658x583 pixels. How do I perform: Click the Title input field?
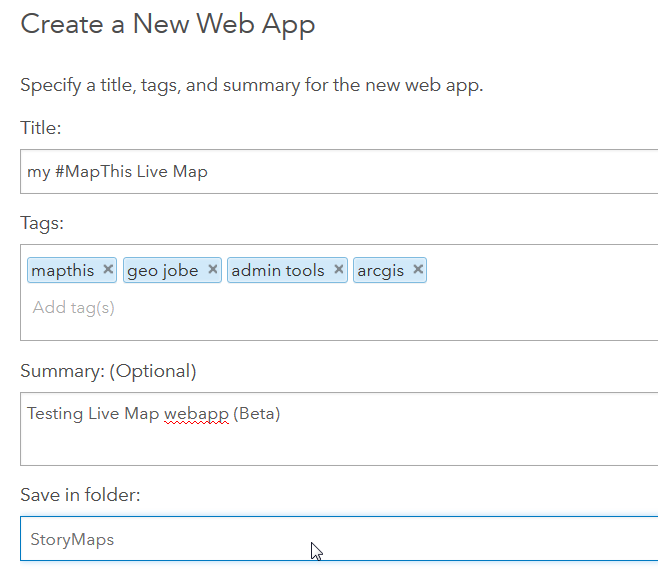point(340,172)
